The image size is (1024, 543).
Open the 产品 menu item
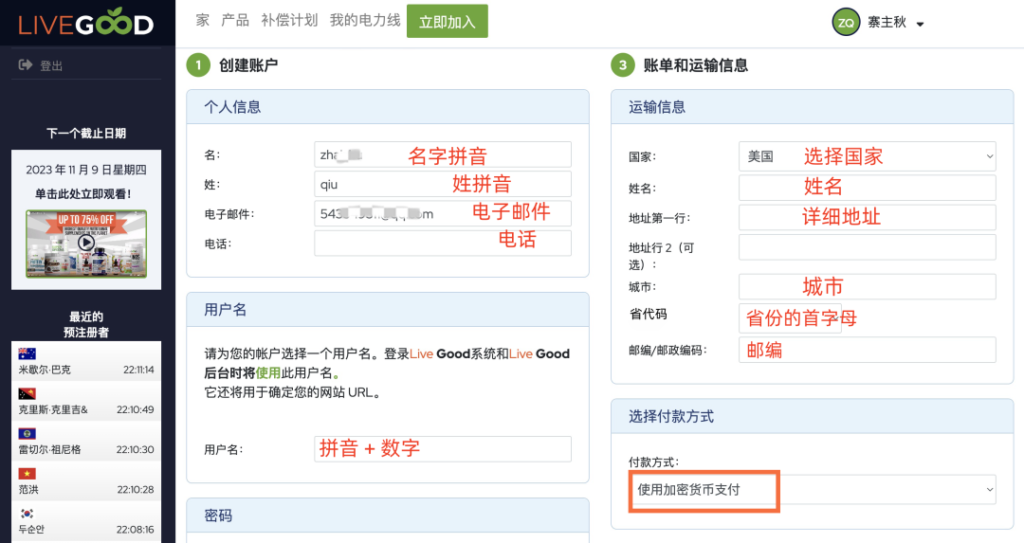point(235,20)
